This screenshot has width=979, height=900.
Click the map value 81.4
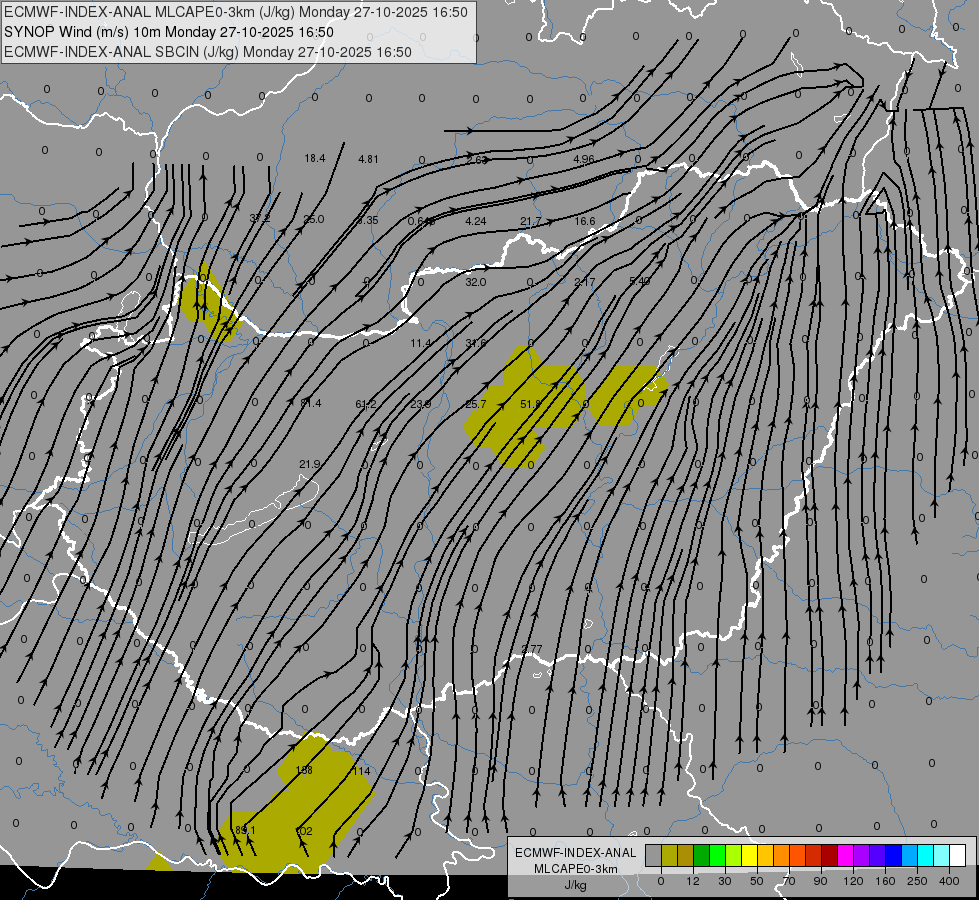click(x=310, y=403)
